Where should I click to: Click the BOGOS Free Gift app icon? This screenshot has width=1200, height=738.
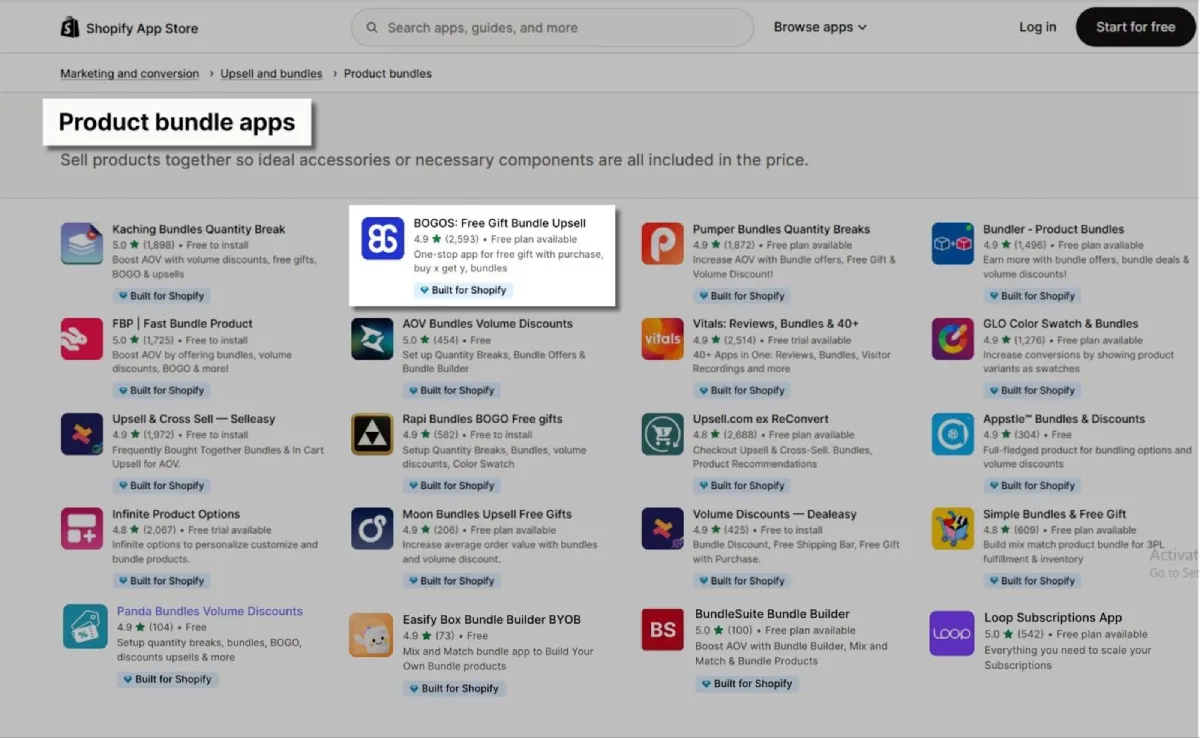pyautogui.click(x=382, y=239)
